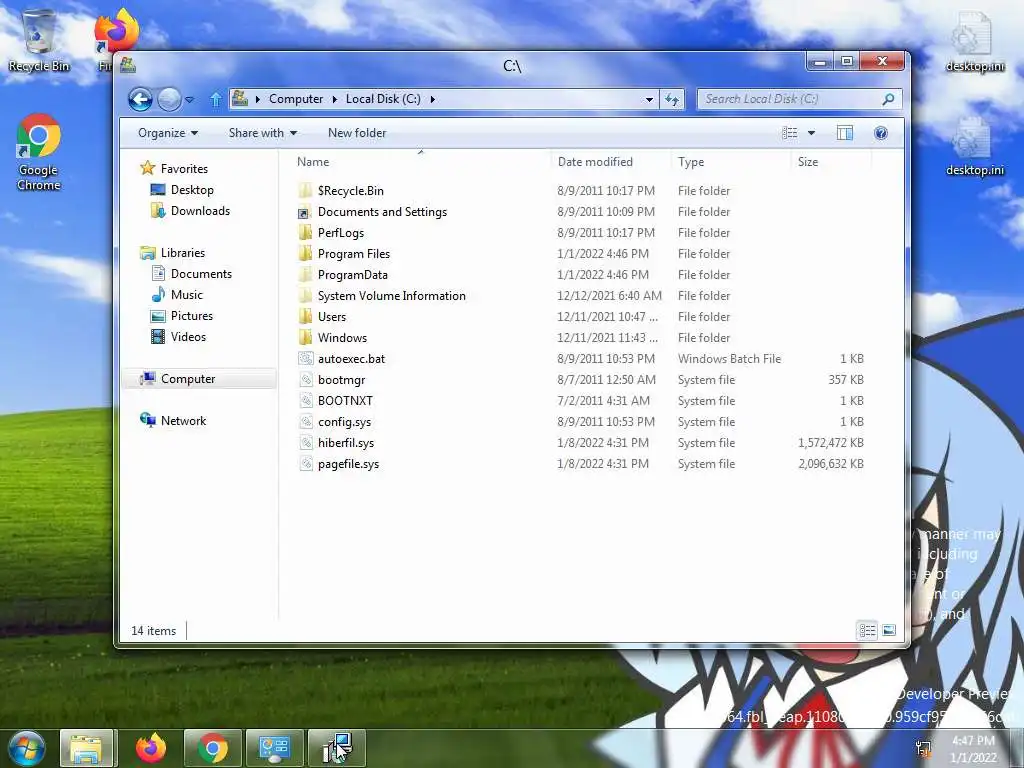Click the Forward navigation arrow button
Screen dimensions: 1024x768
tap(170, 99)
